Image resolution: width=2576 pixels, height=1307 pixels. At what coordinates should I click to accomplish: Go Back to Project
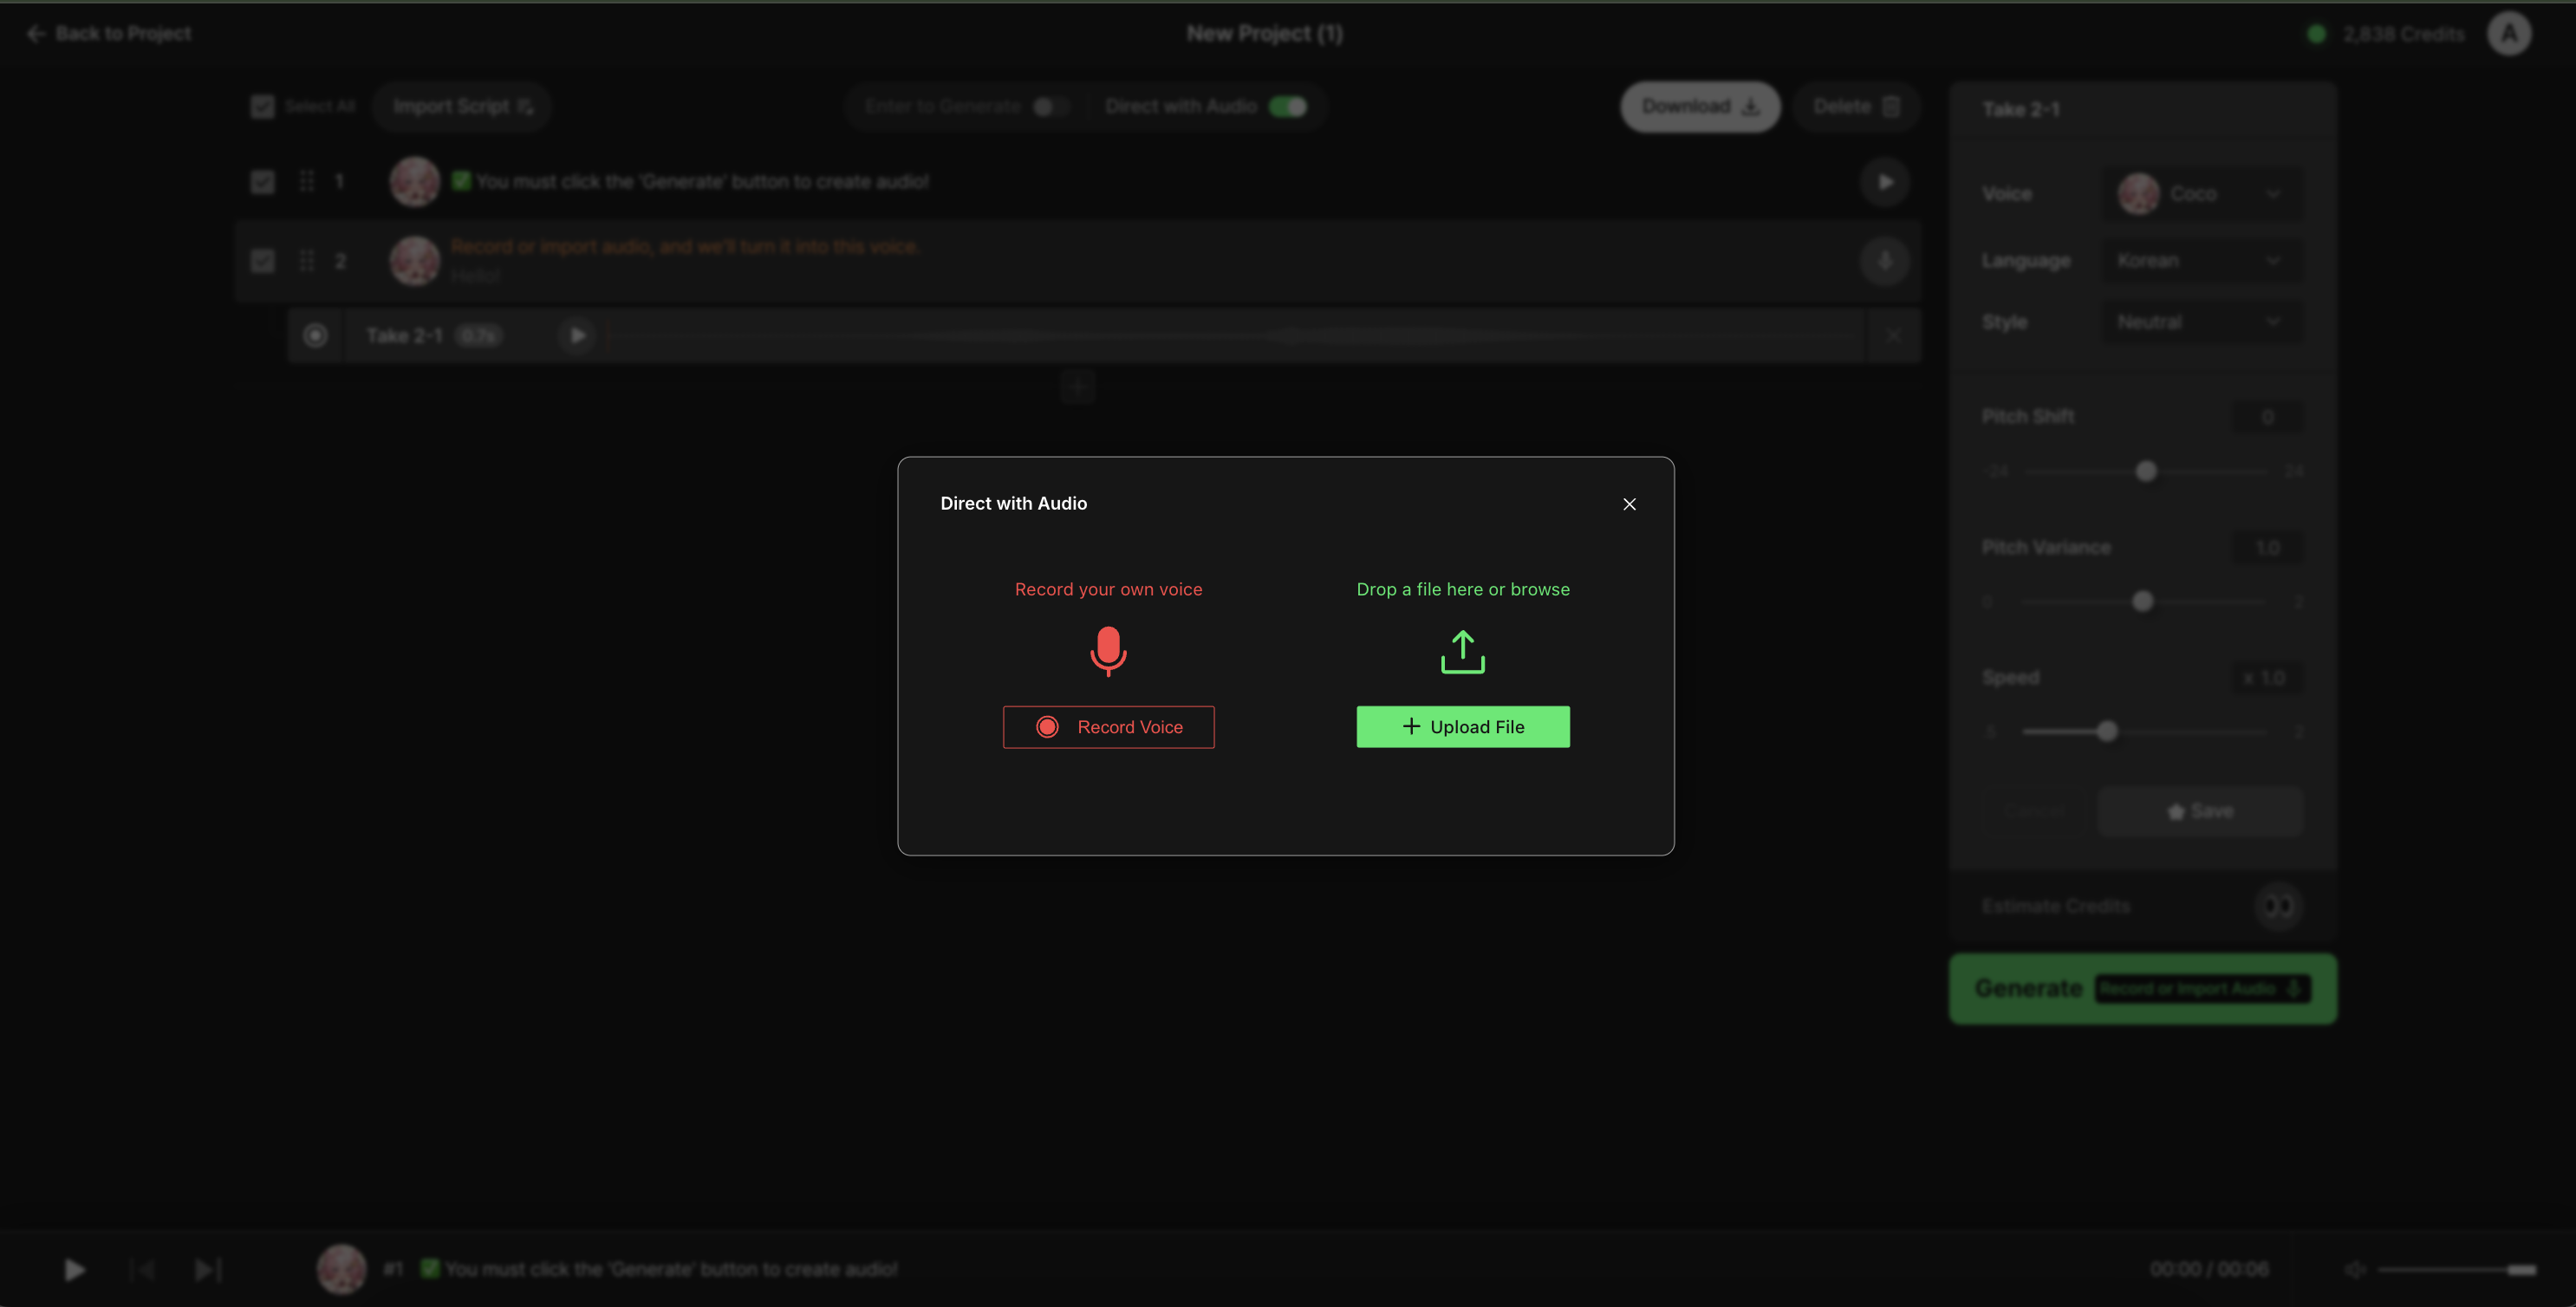[x=109, y=34]
